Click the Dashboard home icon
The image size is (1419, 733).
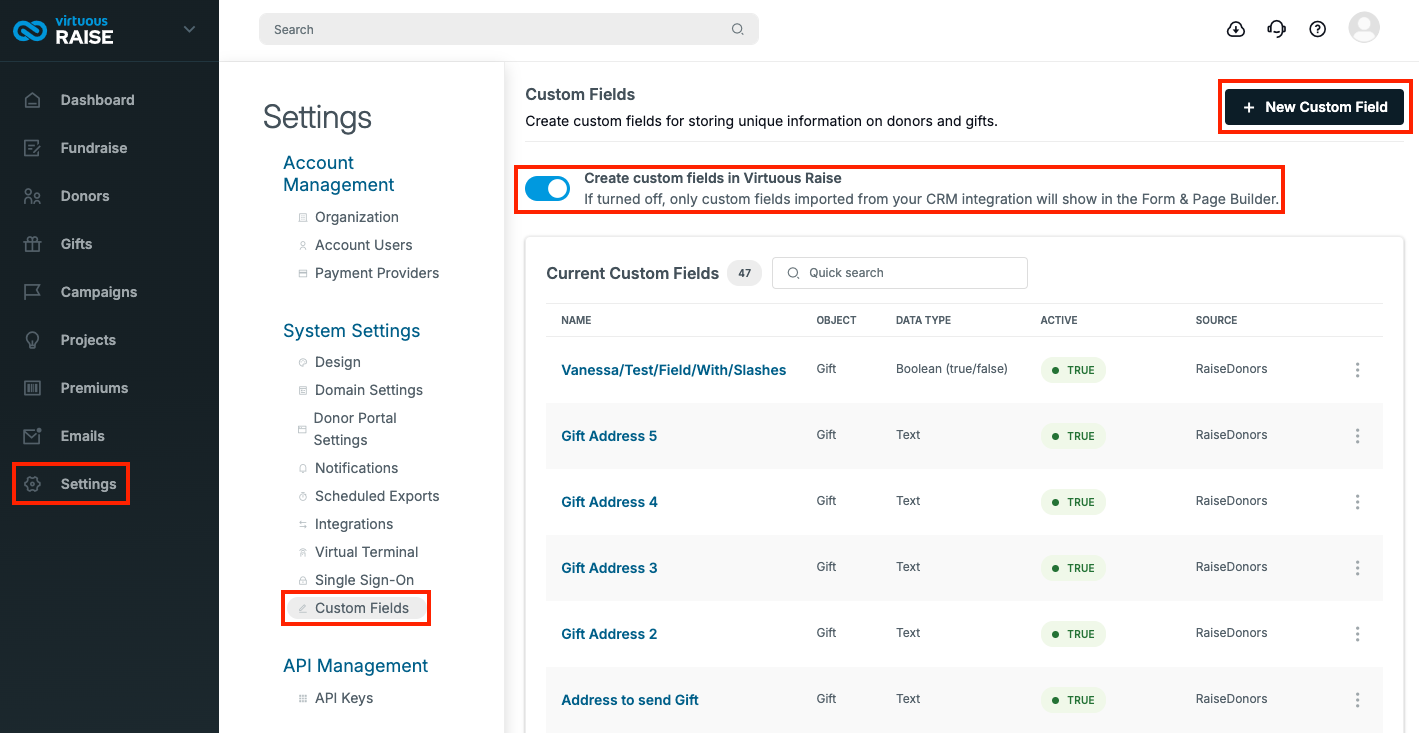33,100
